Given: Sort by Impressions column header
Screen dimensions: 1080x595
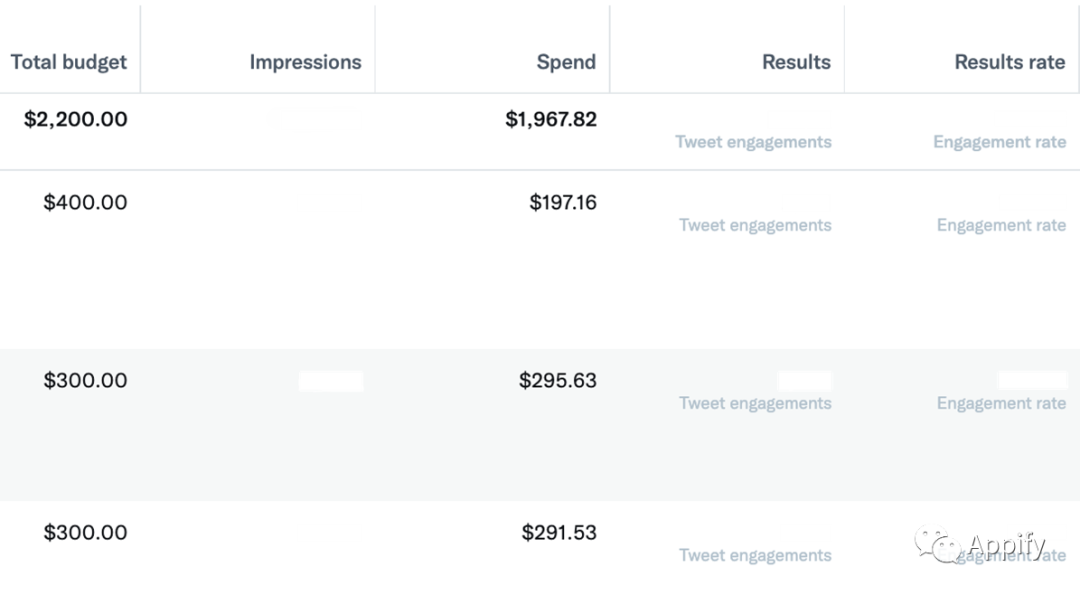Looking at the screenshot, I should [x=305, y=62].
